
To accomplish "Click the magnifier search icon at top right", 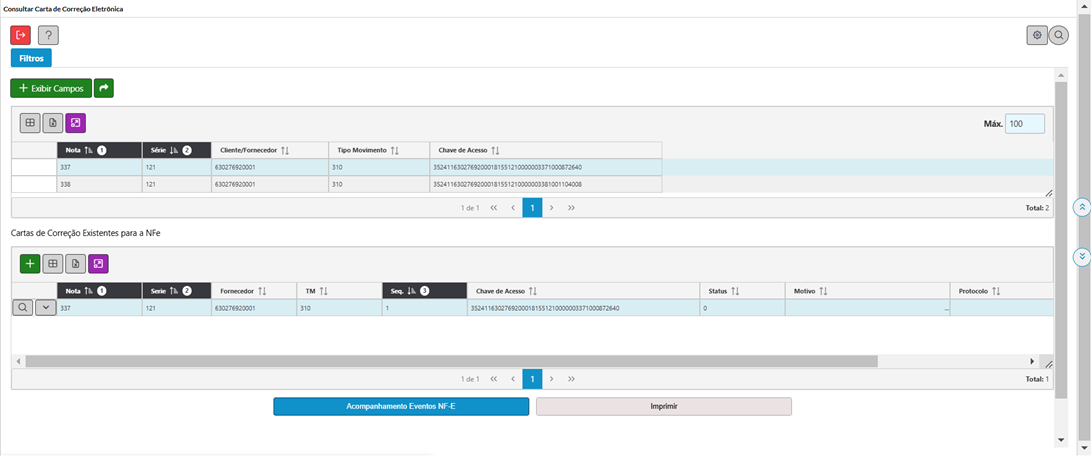I will [x=1059, y=36].
